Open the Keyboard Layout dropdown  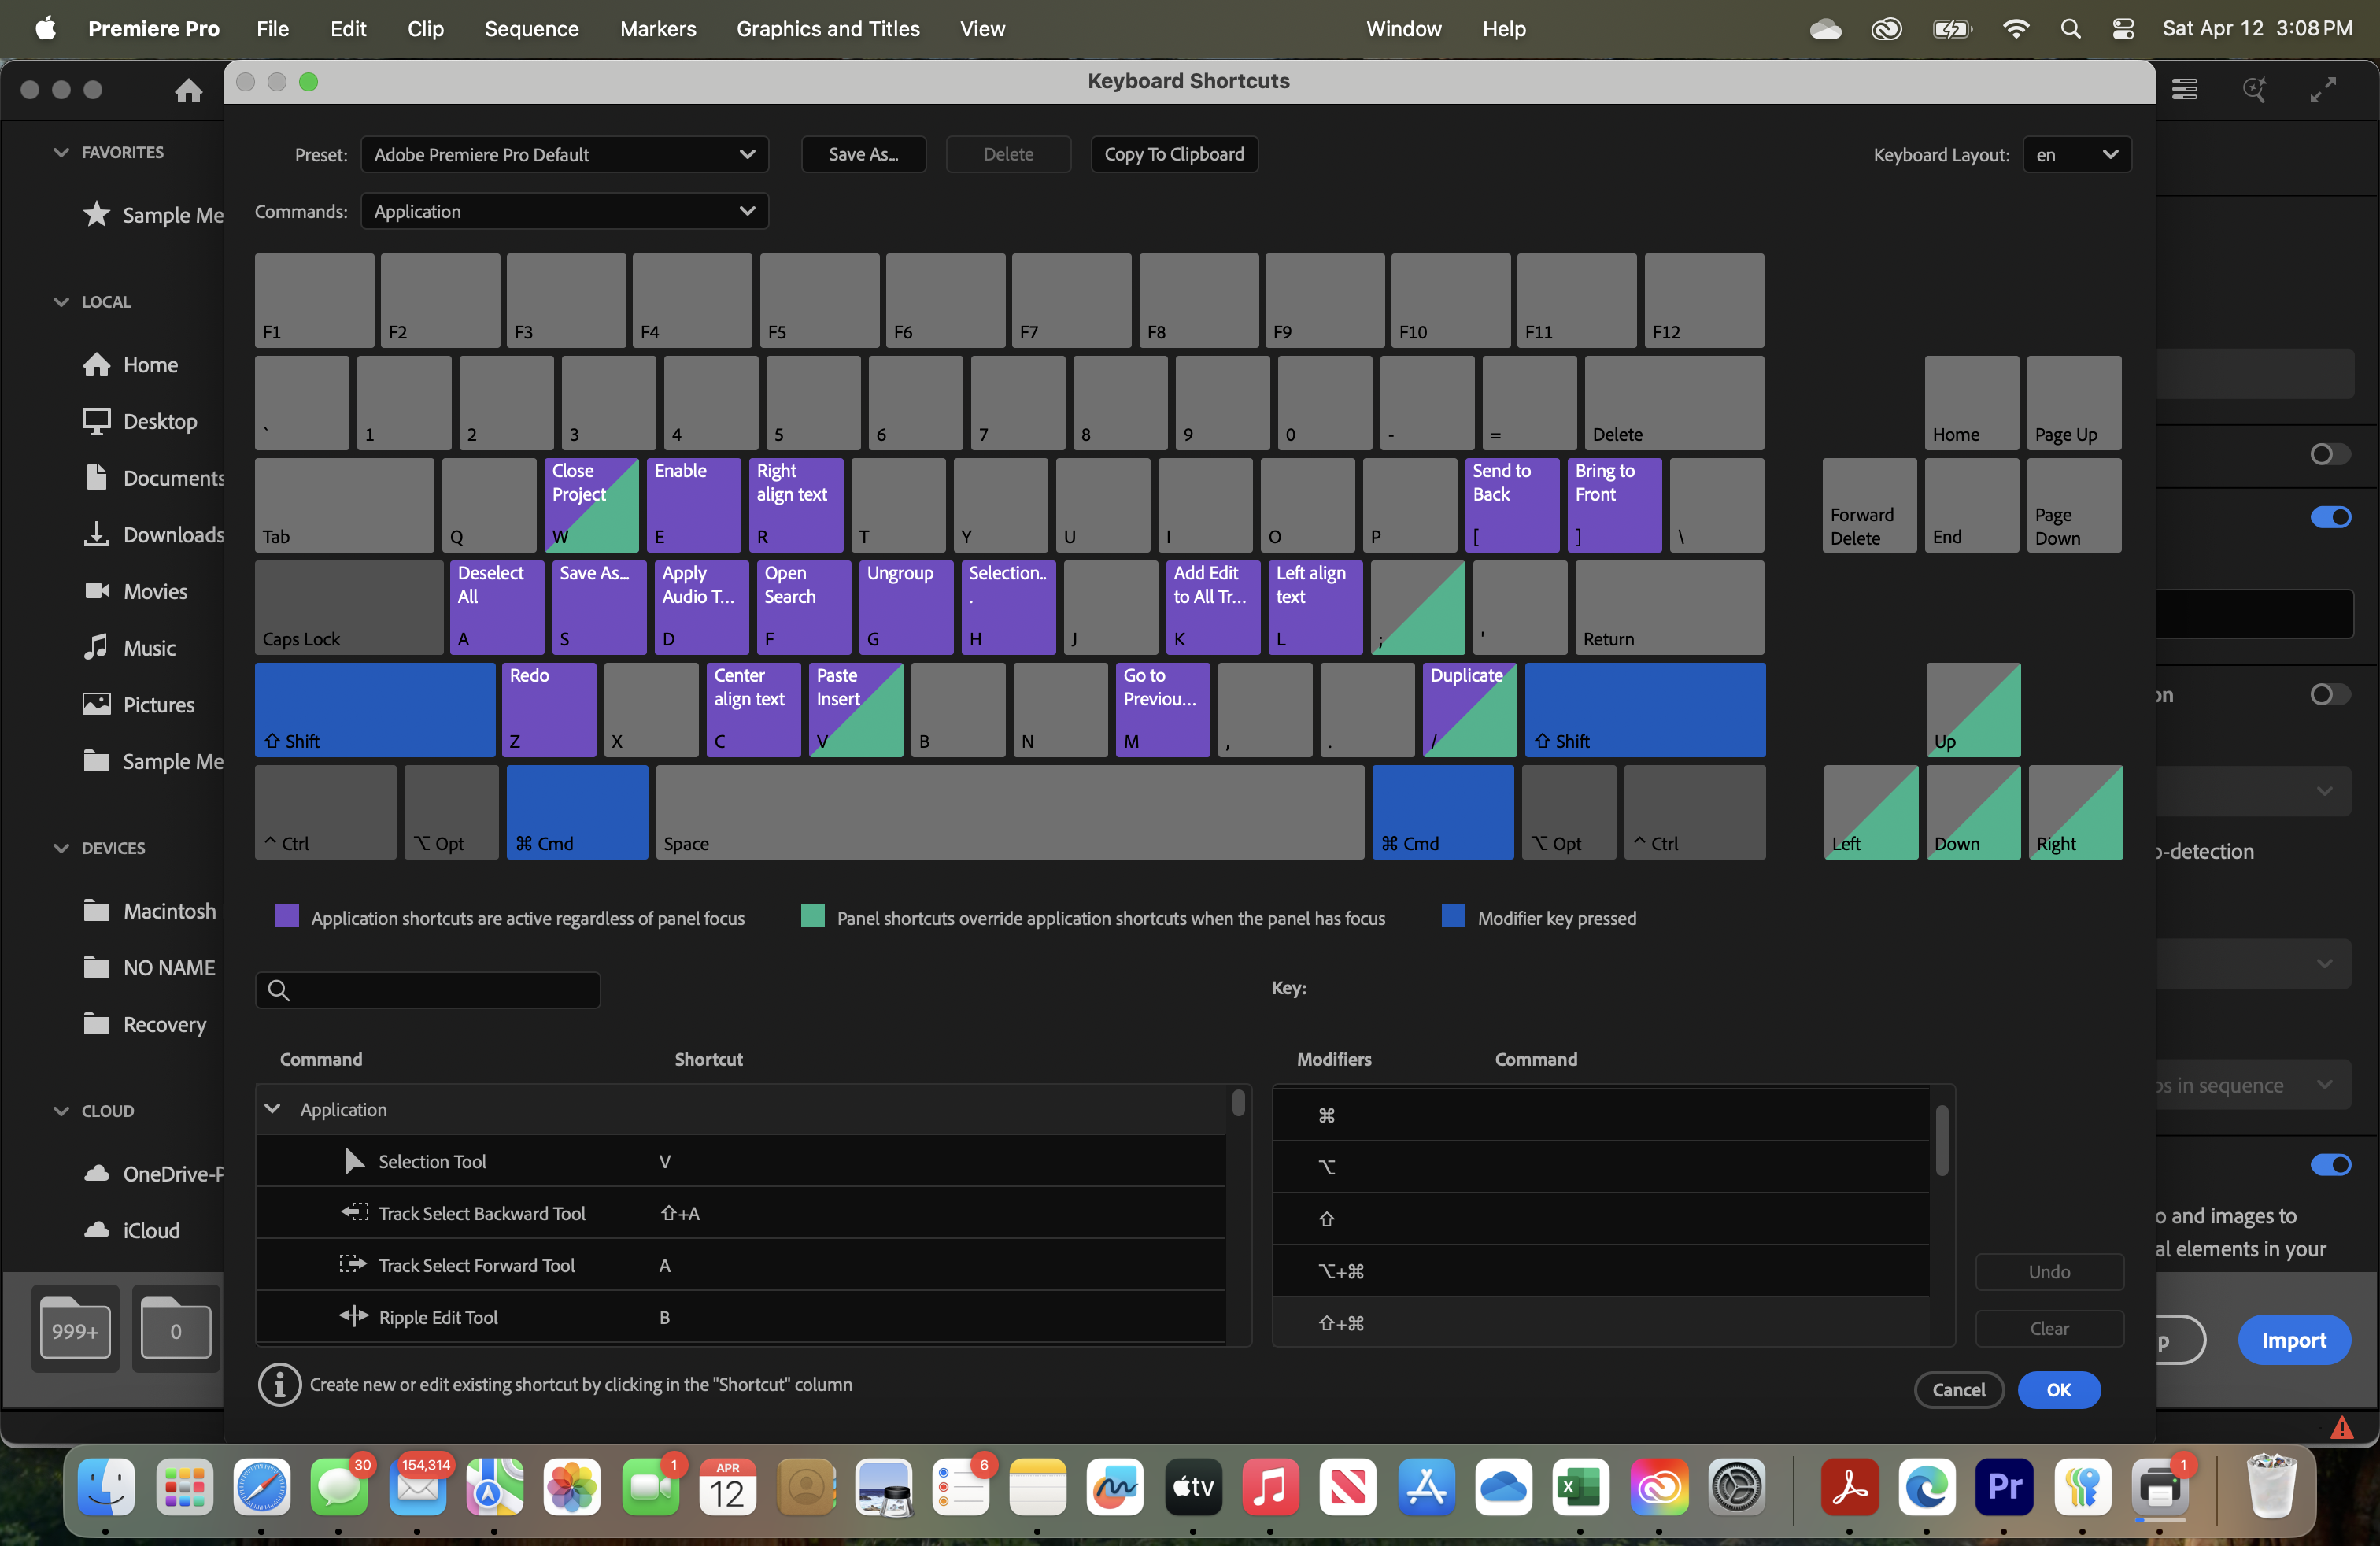pyautogui.click(x=2076, y=154)
